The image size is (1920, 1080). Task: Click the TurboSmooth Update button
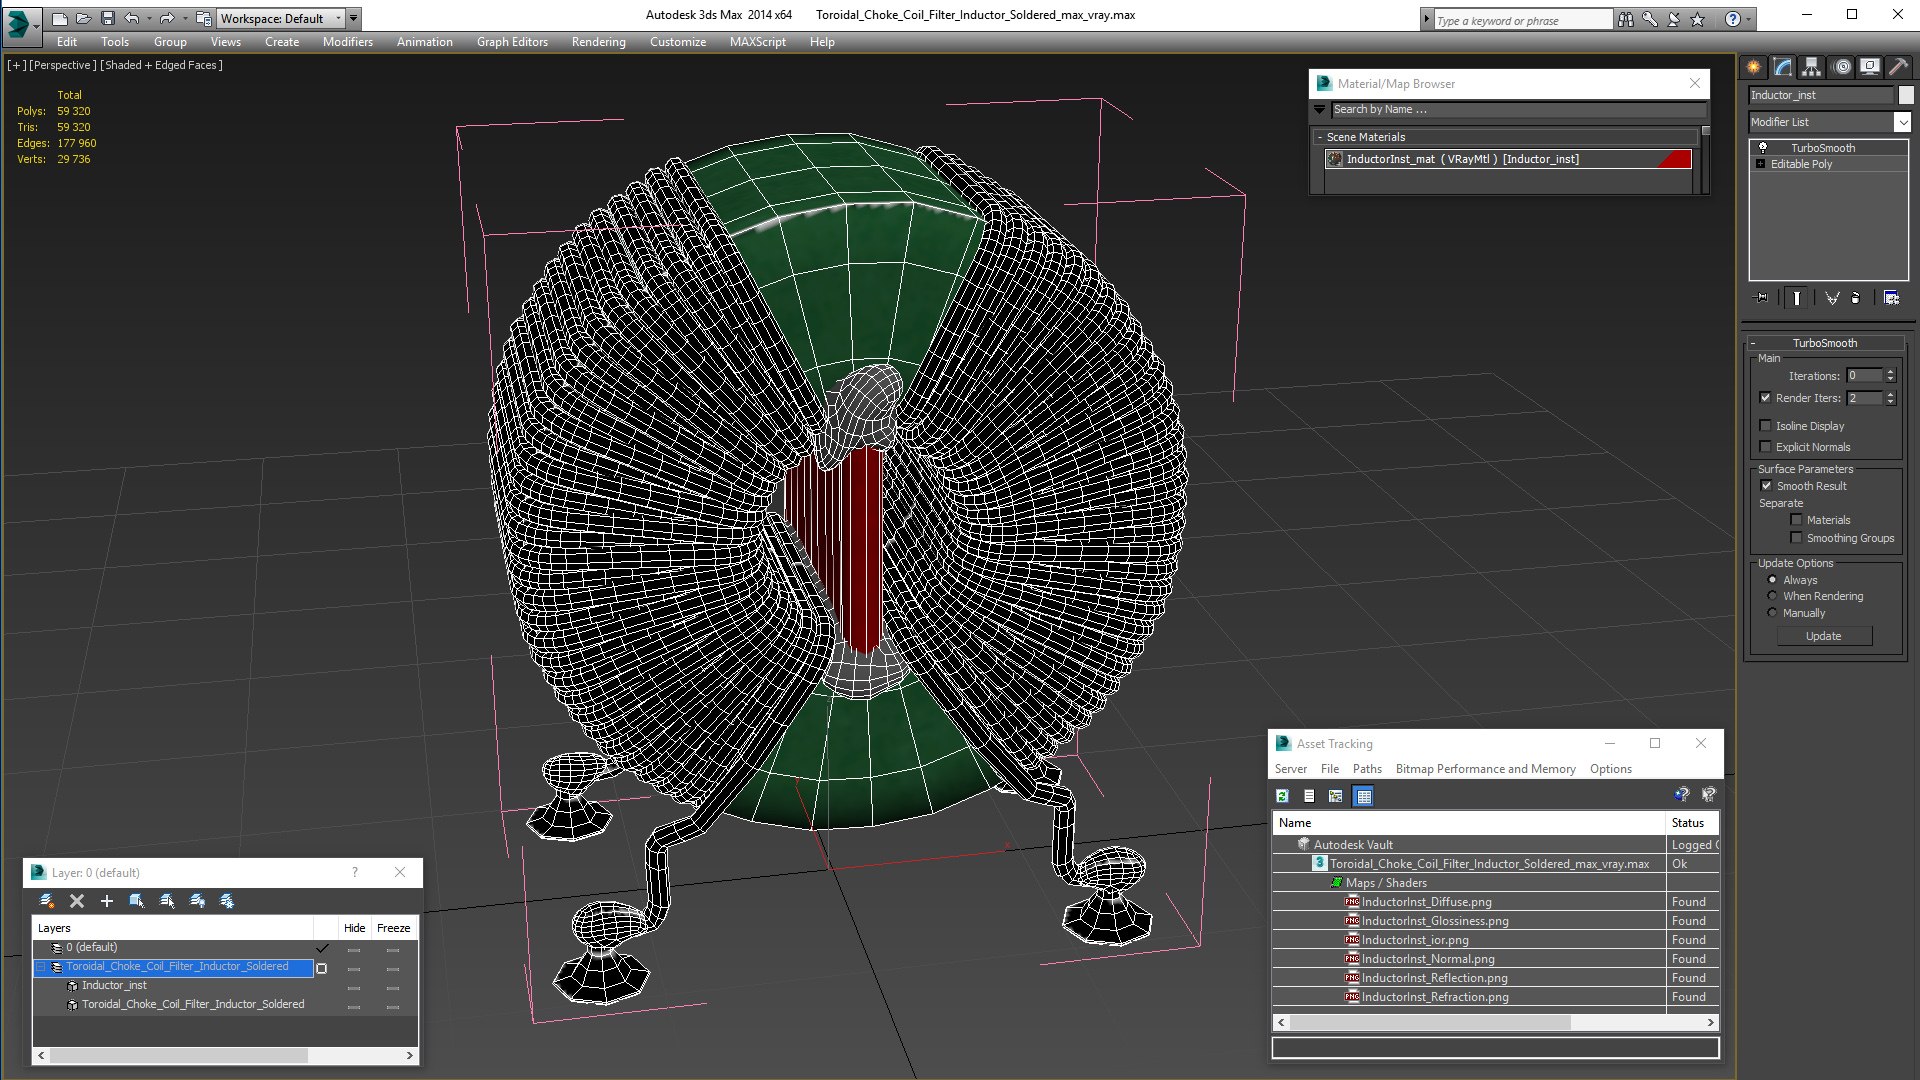pyautogui.click(x=1823, y=636)
